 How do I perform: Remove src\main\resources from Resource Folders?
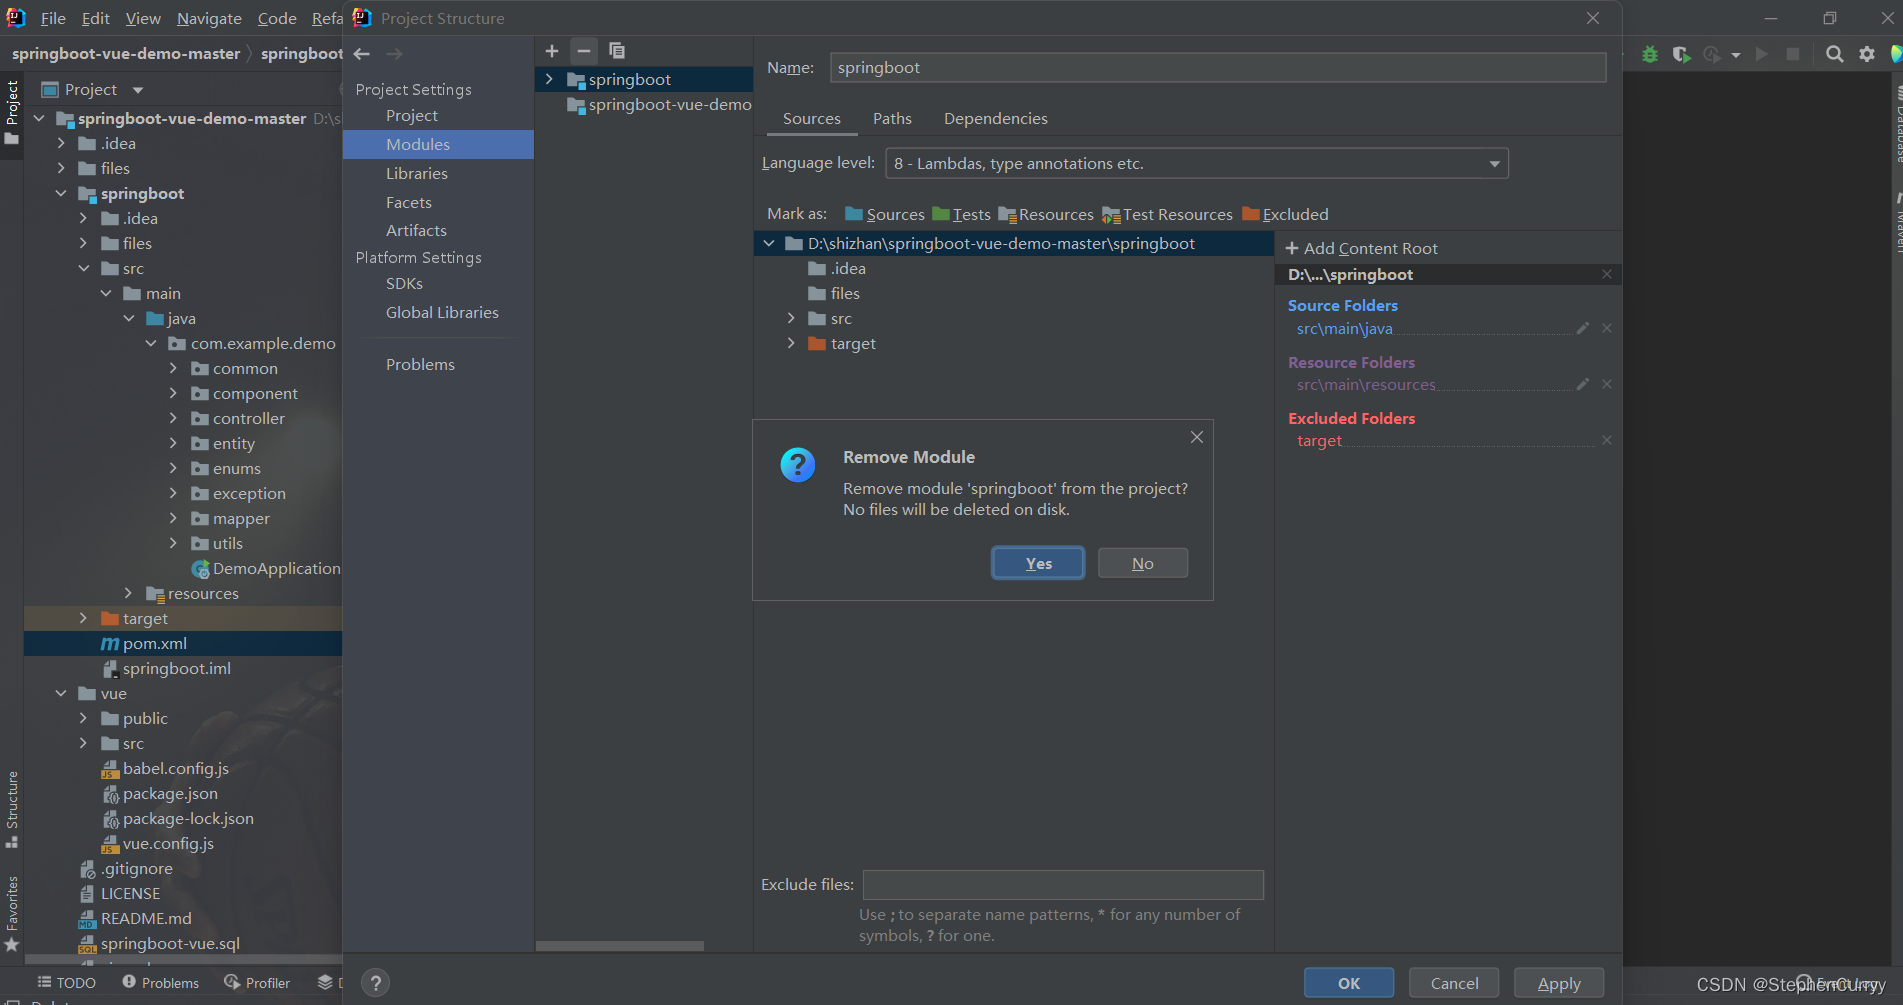coord(1607,384)
